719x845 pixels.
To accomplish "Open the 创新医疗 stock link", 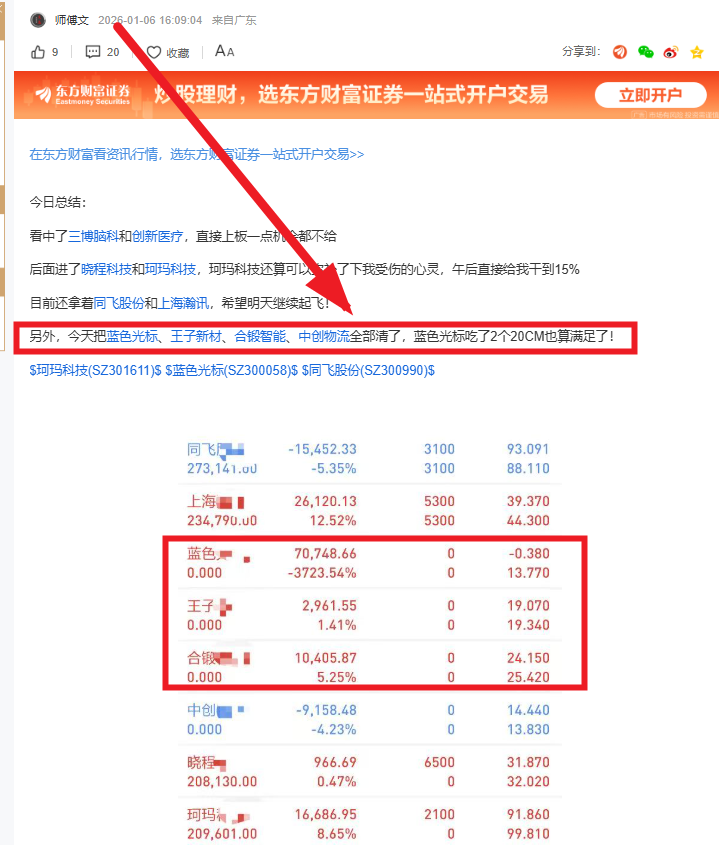I will (x=157, y=236).
